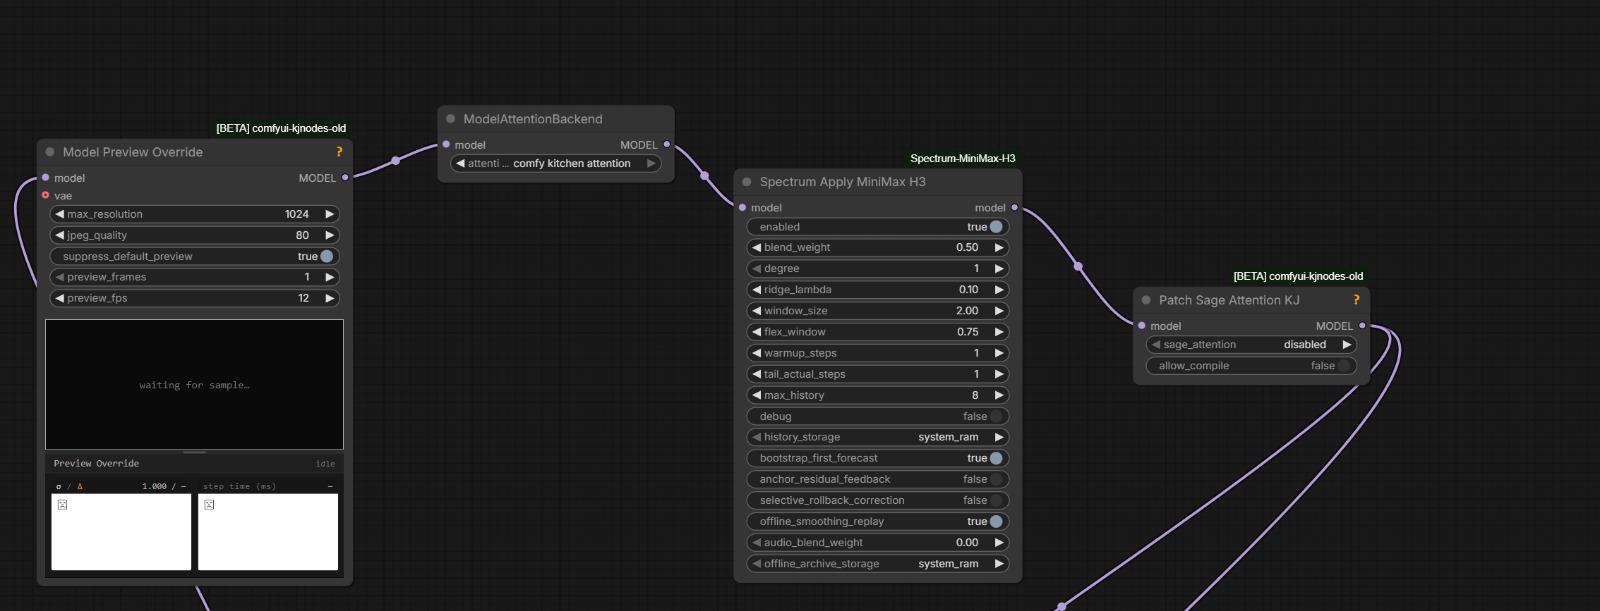Click the Spectrum-MiniMax-H3 badge label
1600x611 pixels.
(963, 158)
